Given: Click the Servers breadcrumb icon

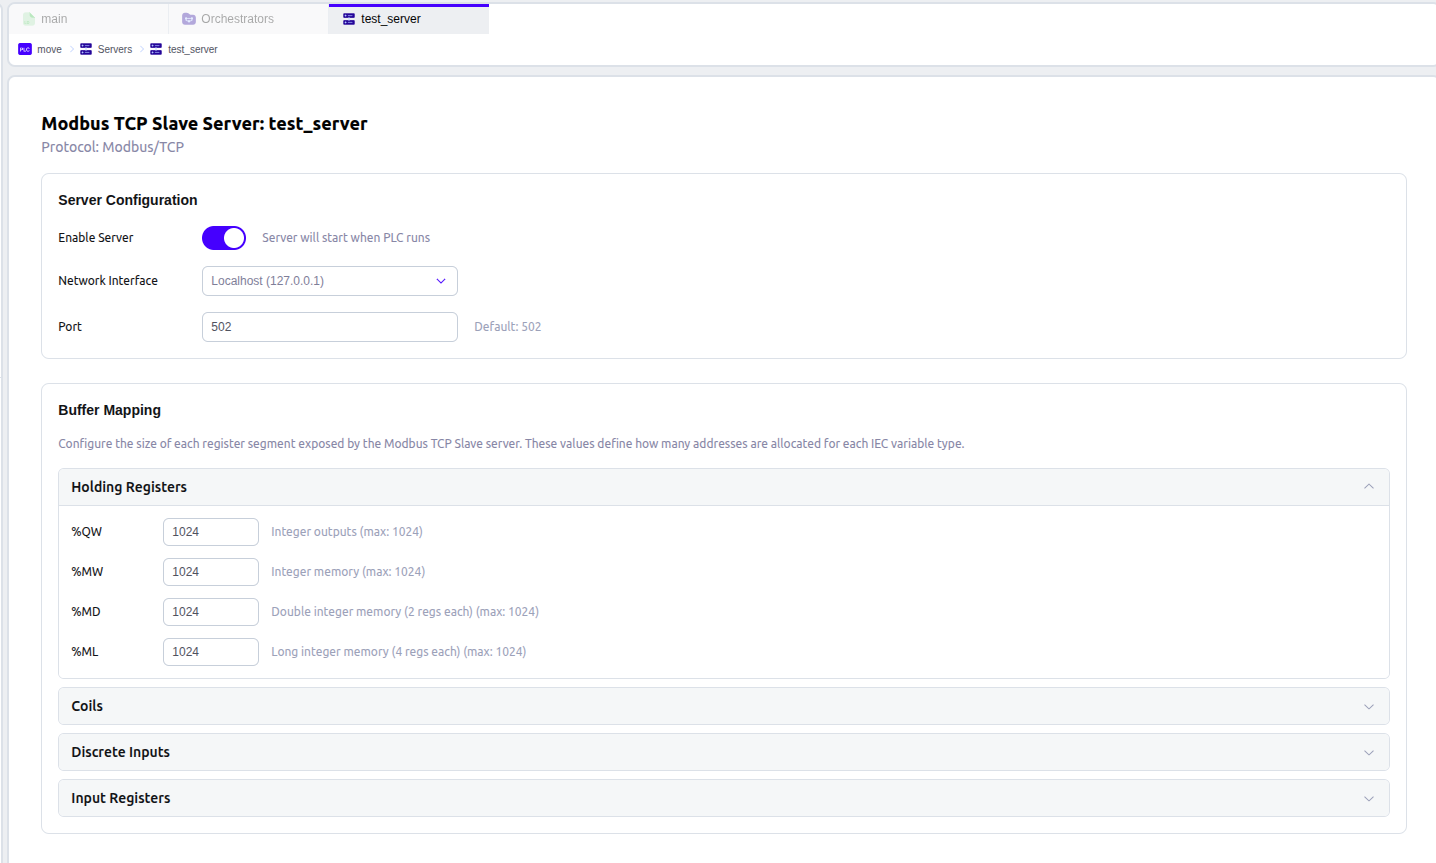Looking at the screenshot, I should point(86,49).
